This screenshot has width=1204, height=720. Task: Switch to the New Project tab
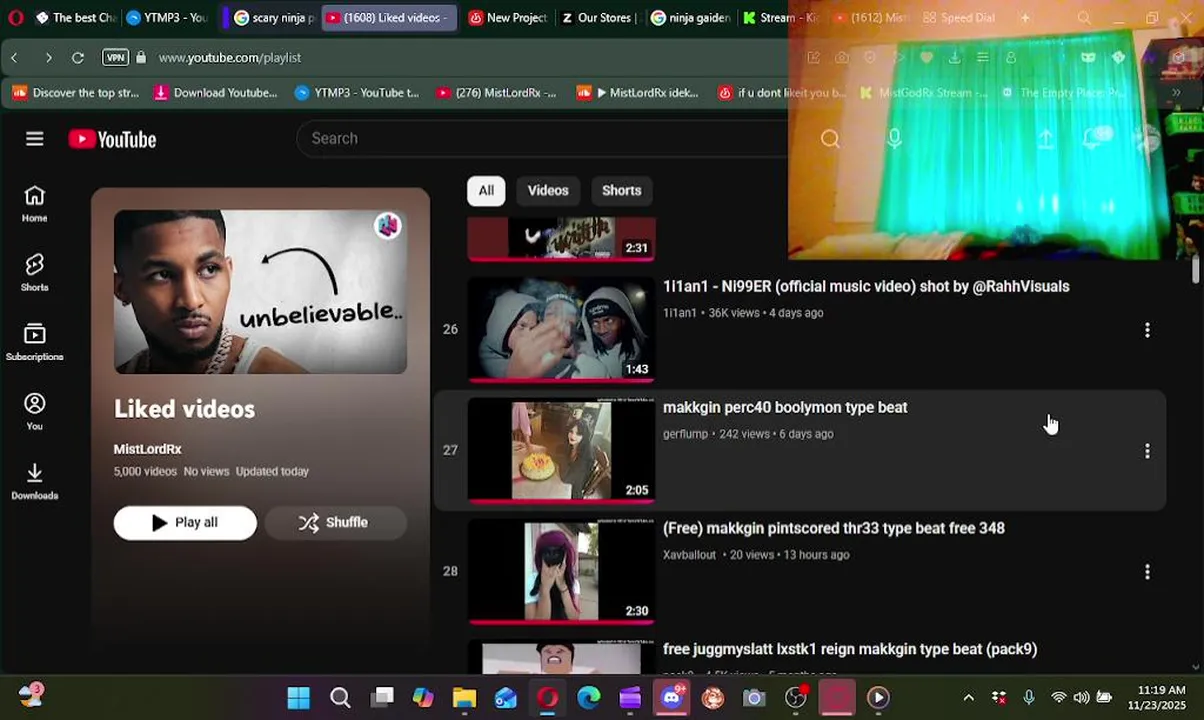pyautogui.click(x=508, y=18)
